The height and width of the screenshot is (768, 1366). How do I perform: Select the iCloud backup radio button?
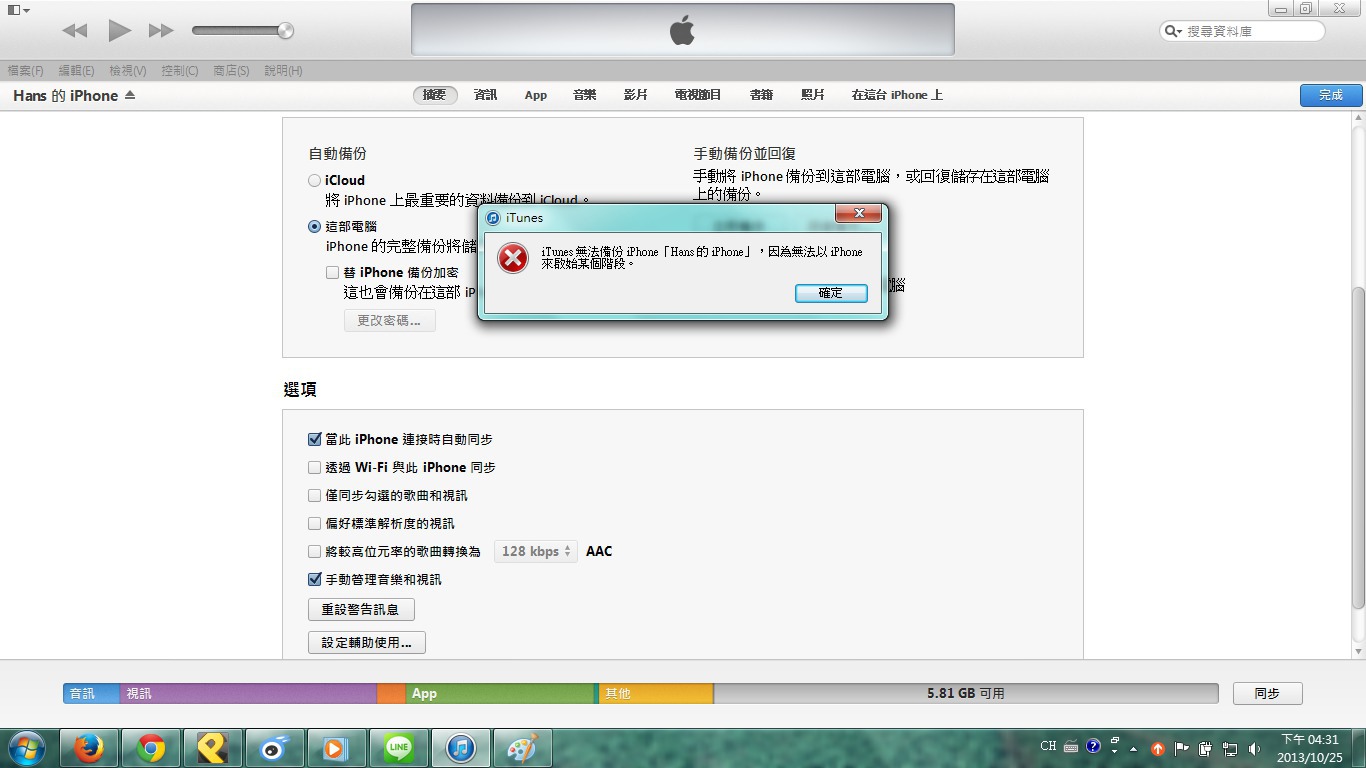[x=314, y=181]
